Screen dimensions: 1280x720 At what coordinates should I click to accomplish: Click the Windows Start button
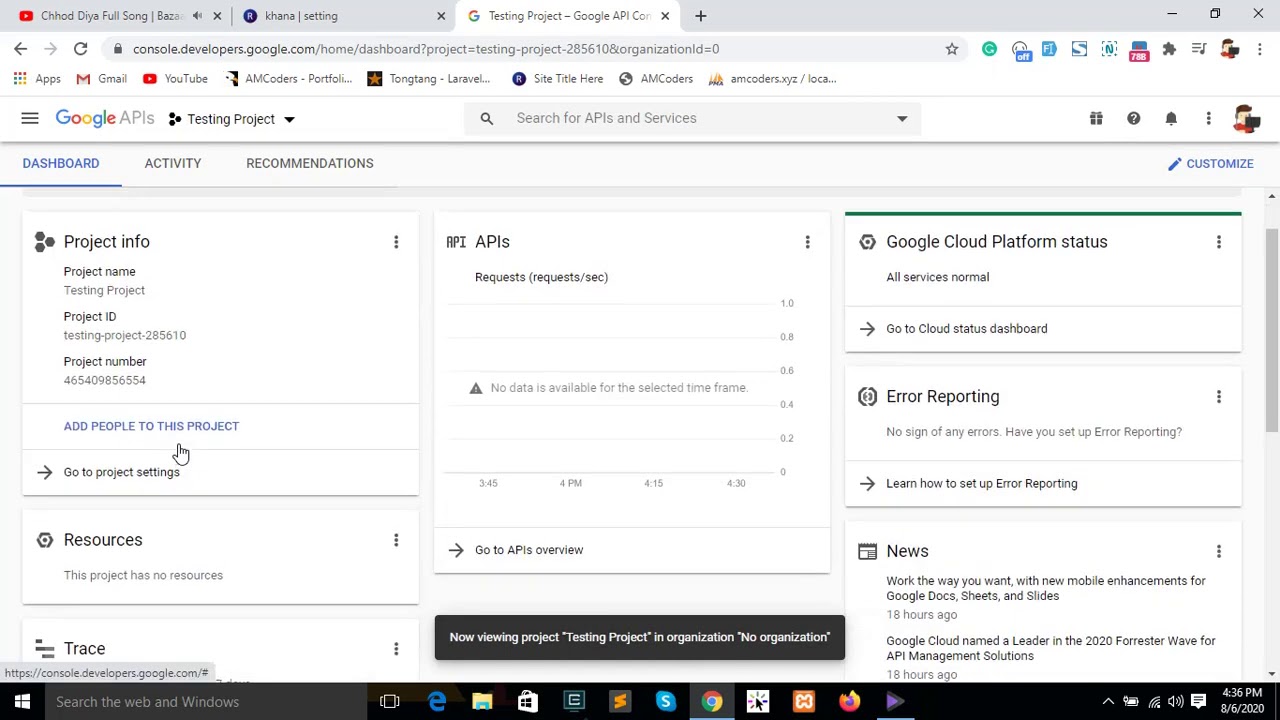click(22, 702)
